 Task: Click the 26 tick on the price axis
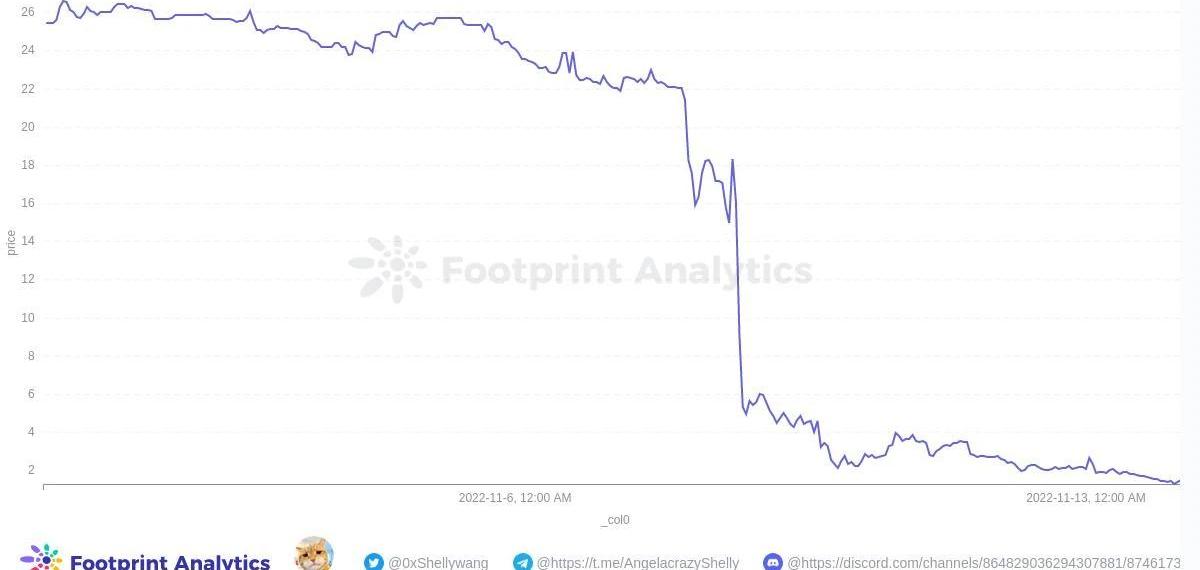point(27,12)
